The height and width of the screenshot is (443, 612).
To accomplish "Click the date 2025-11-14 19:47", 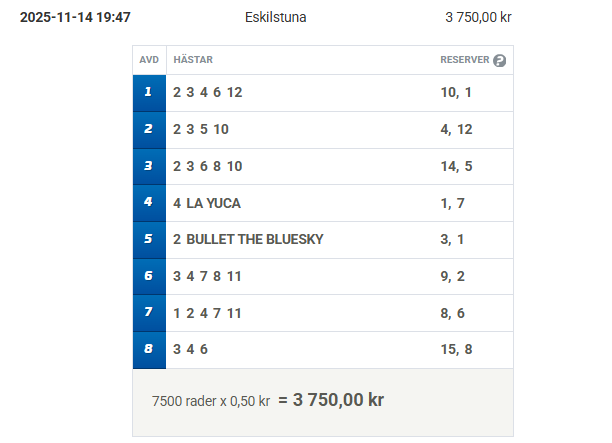I will point(75,18).
